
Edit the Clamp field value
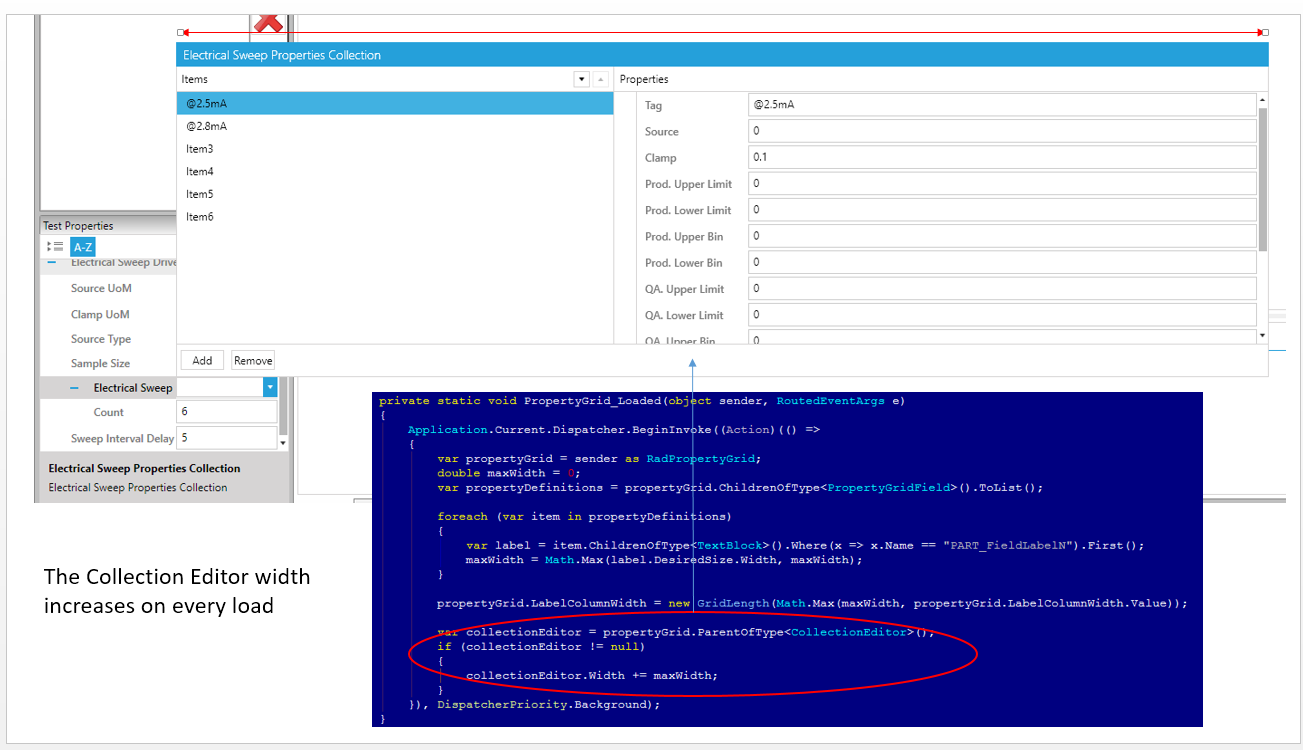click(1002, 157)
